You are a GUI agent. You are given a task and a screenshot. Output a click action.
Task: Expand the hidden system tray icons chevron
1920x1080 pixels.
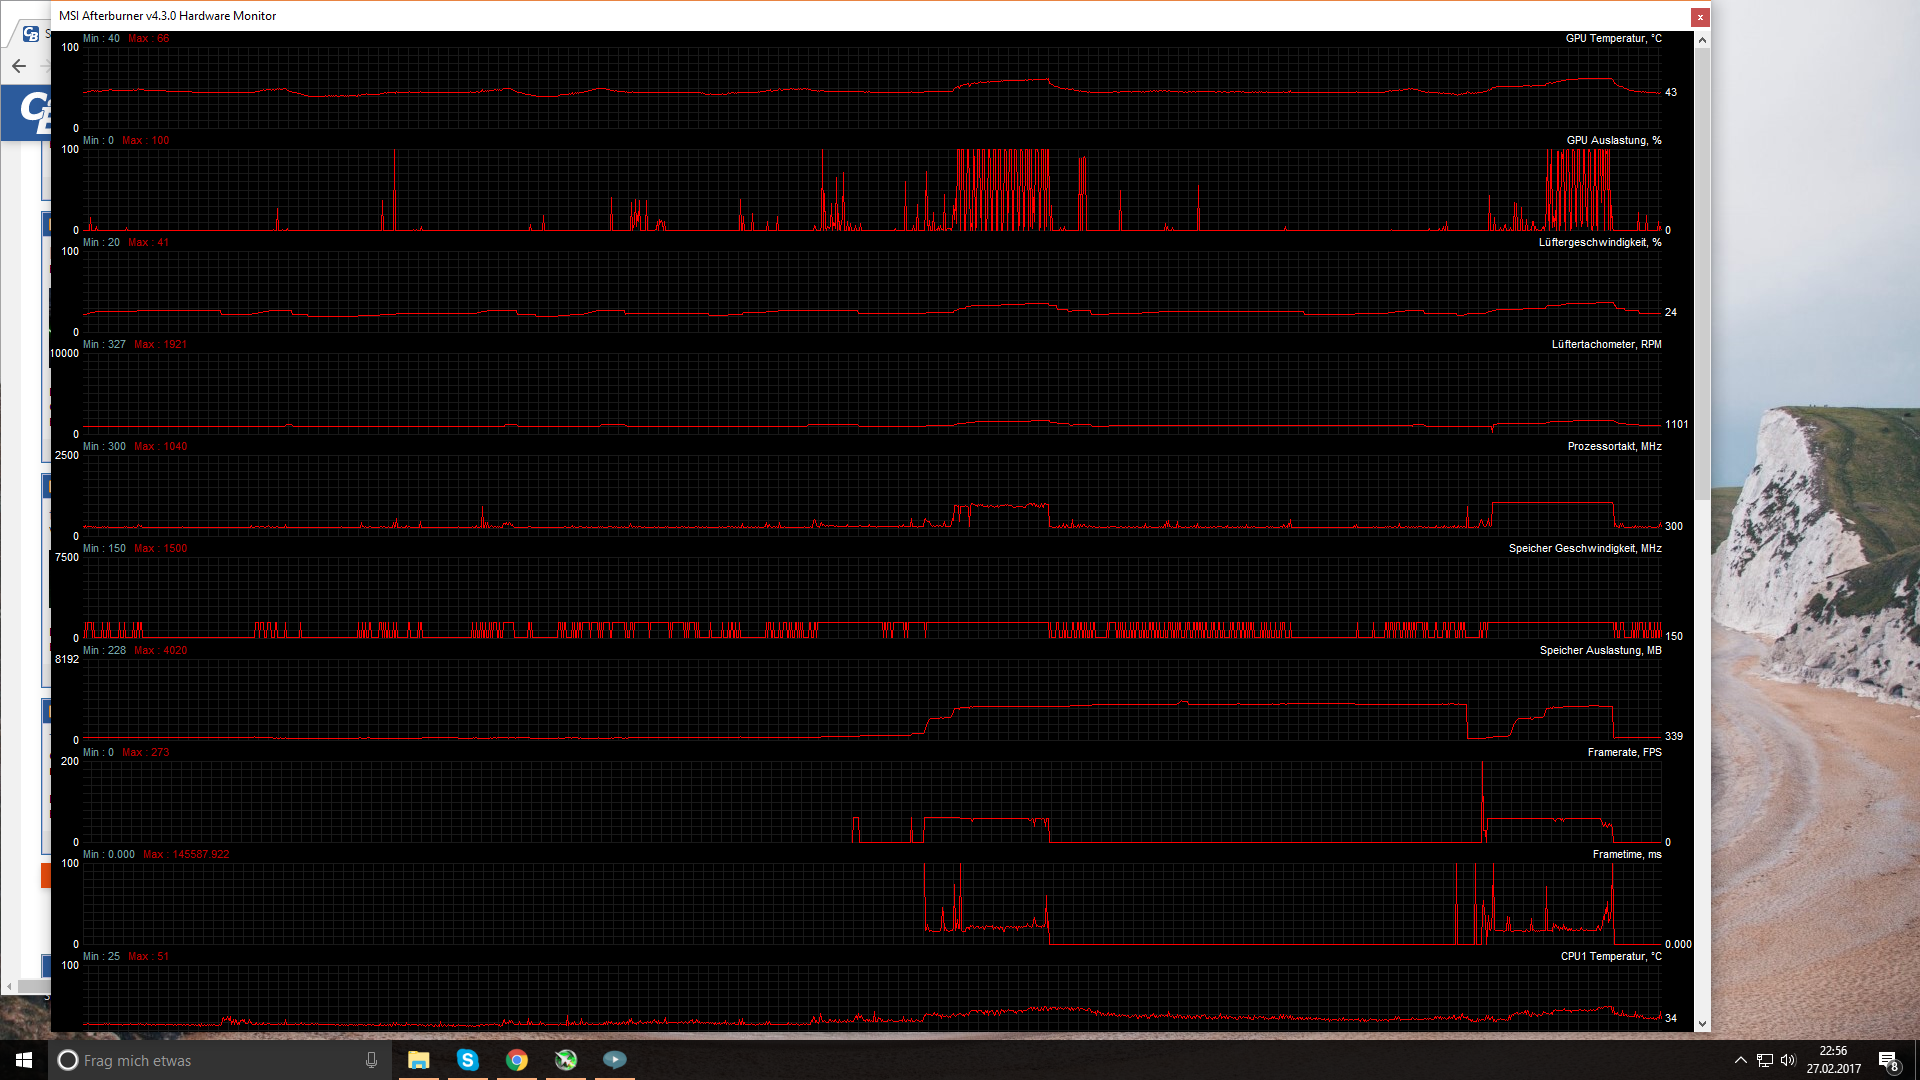[1740, 1060]
